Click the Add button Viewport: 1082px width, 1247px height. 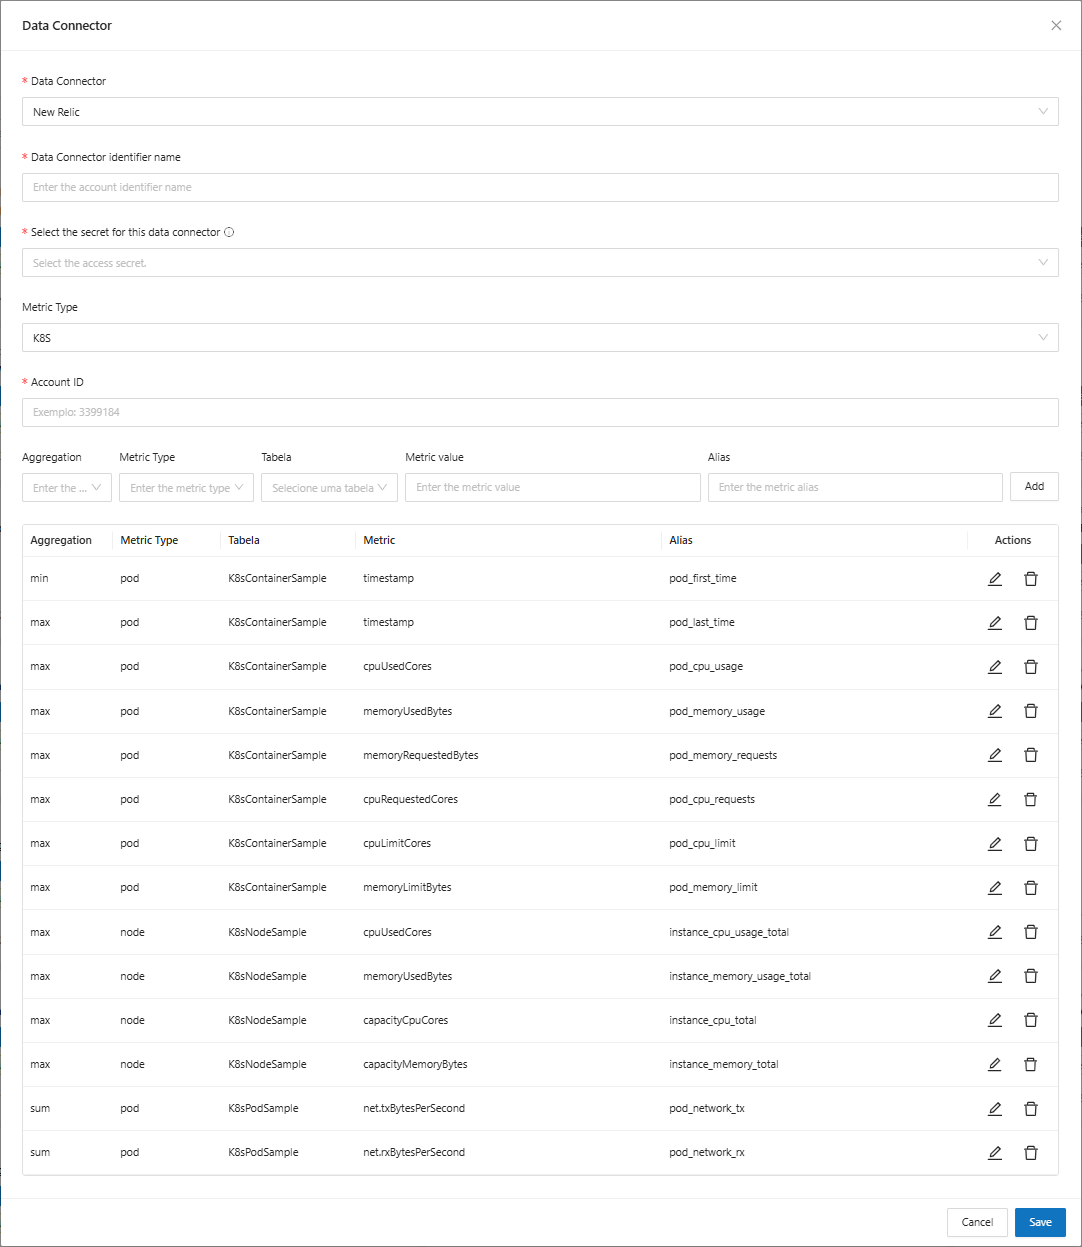(1034, 487)
